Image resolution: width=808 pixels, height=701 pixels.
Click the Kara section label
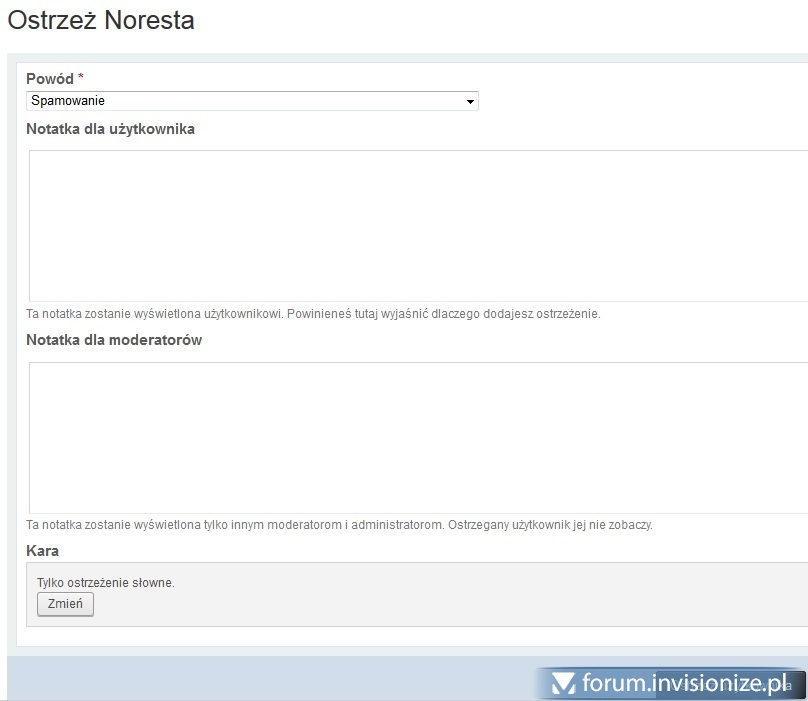pyautogui.click(x=42, y=551)
